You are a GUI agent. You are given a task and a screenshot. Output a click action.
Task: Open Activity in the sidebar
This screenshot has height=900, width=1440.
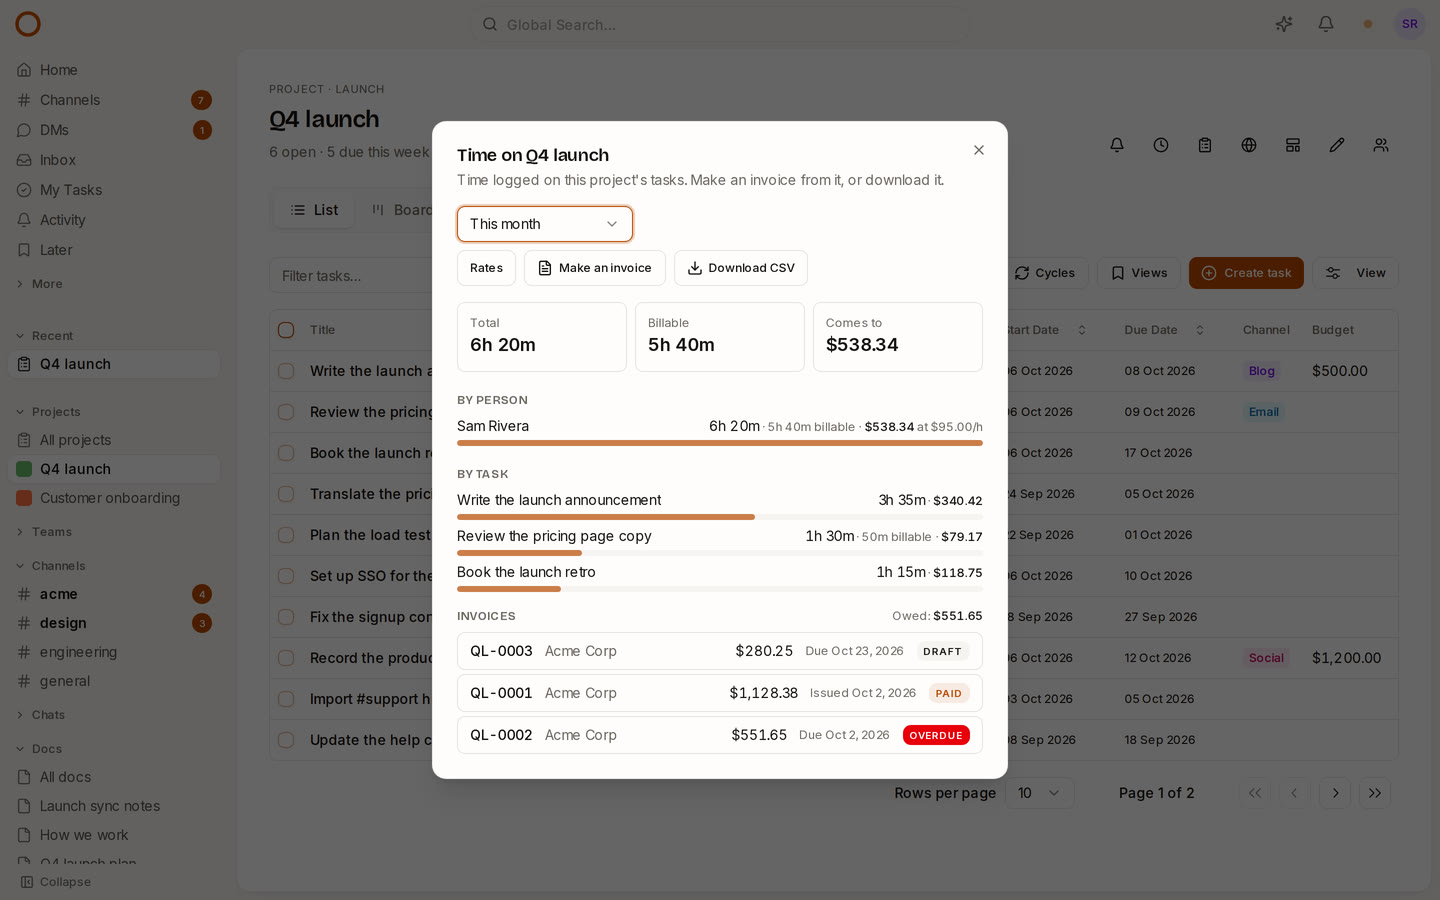[x=114, y=220]
